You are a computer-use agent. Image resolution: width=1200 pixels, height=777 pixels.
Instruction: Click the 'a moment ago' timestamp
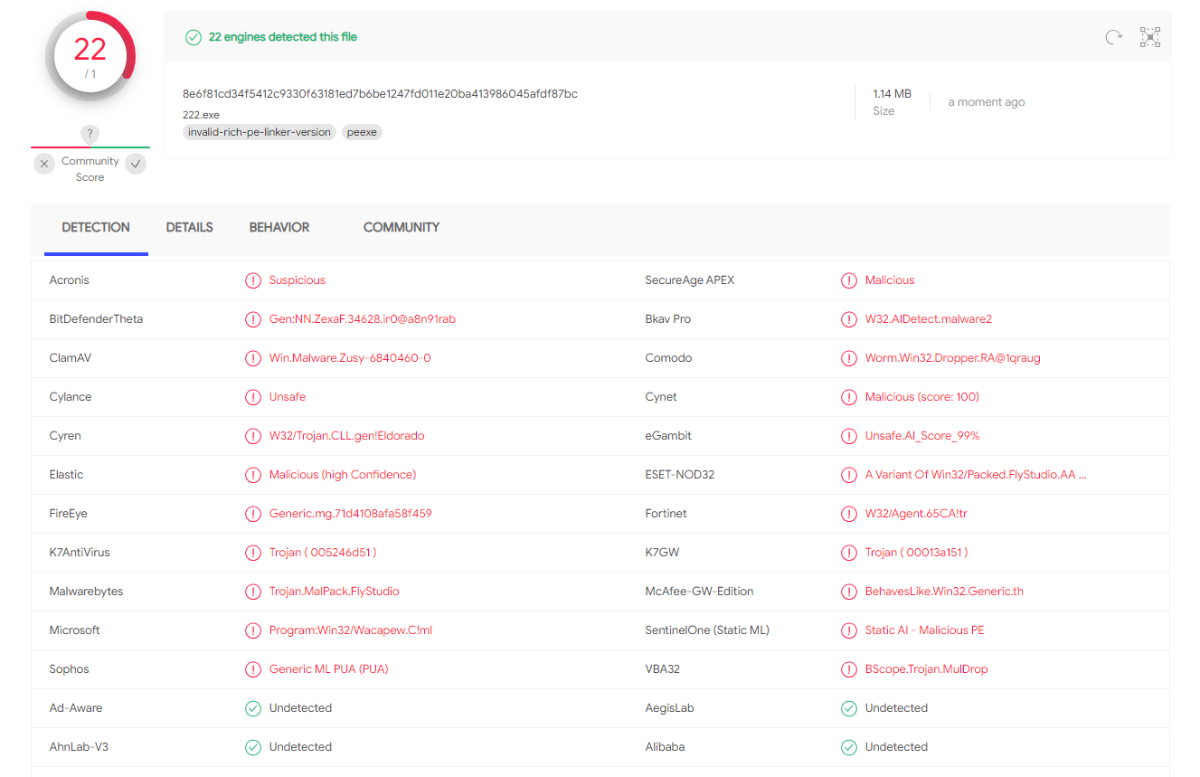pyautogui.click(x=986, y=102)
